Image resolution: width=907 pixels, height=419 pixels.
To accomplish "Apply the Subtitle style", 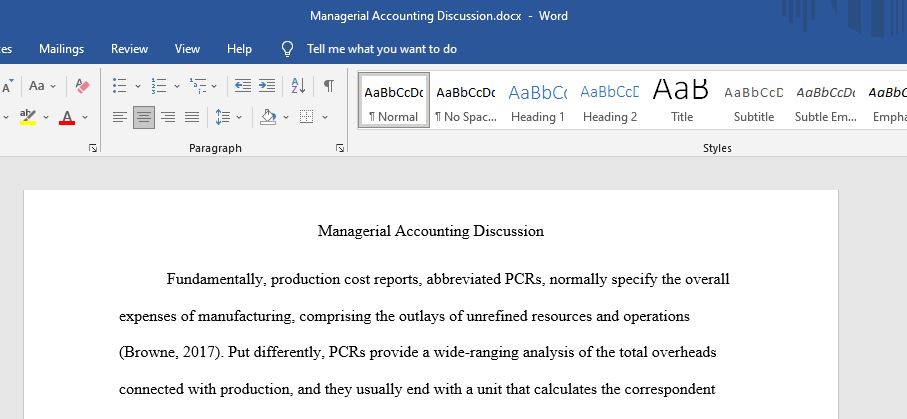I will [754, 99].
